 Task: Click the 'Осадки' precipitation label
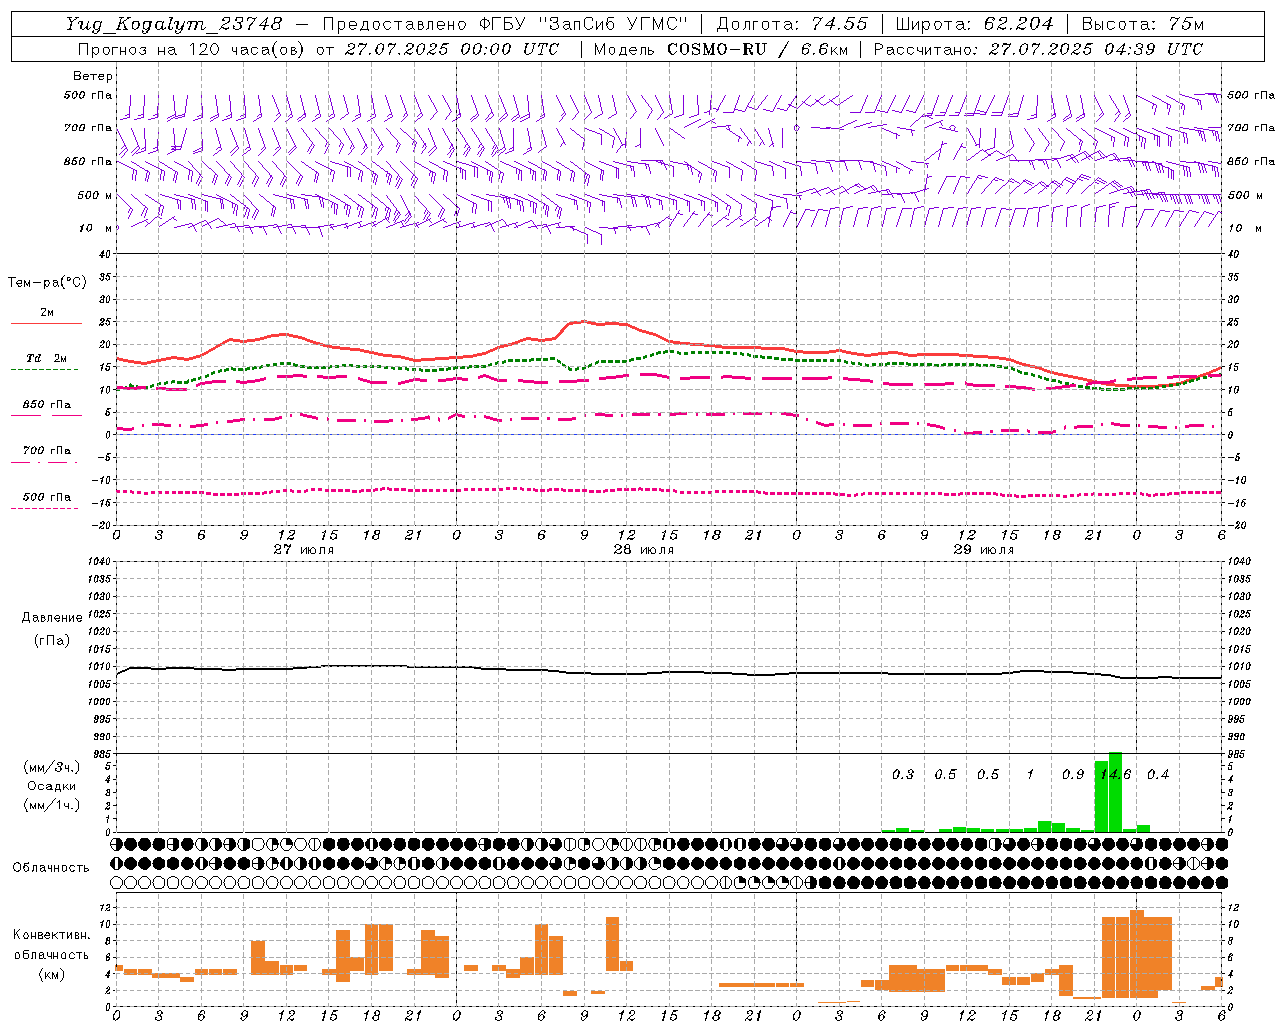[x=52, y=786]
